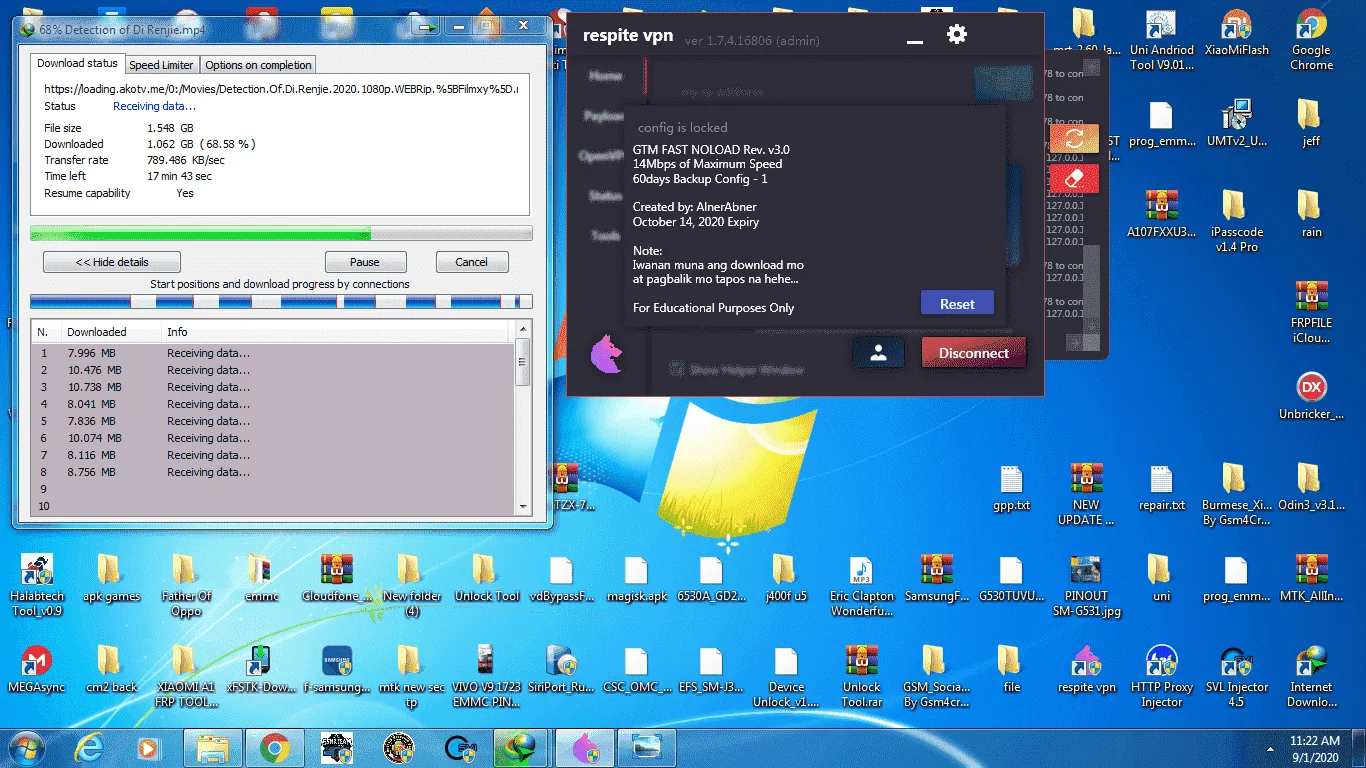Select connection row with 10.074 MB downloaded
This screenshot has width=1366, height=768.
coord(273,438)
